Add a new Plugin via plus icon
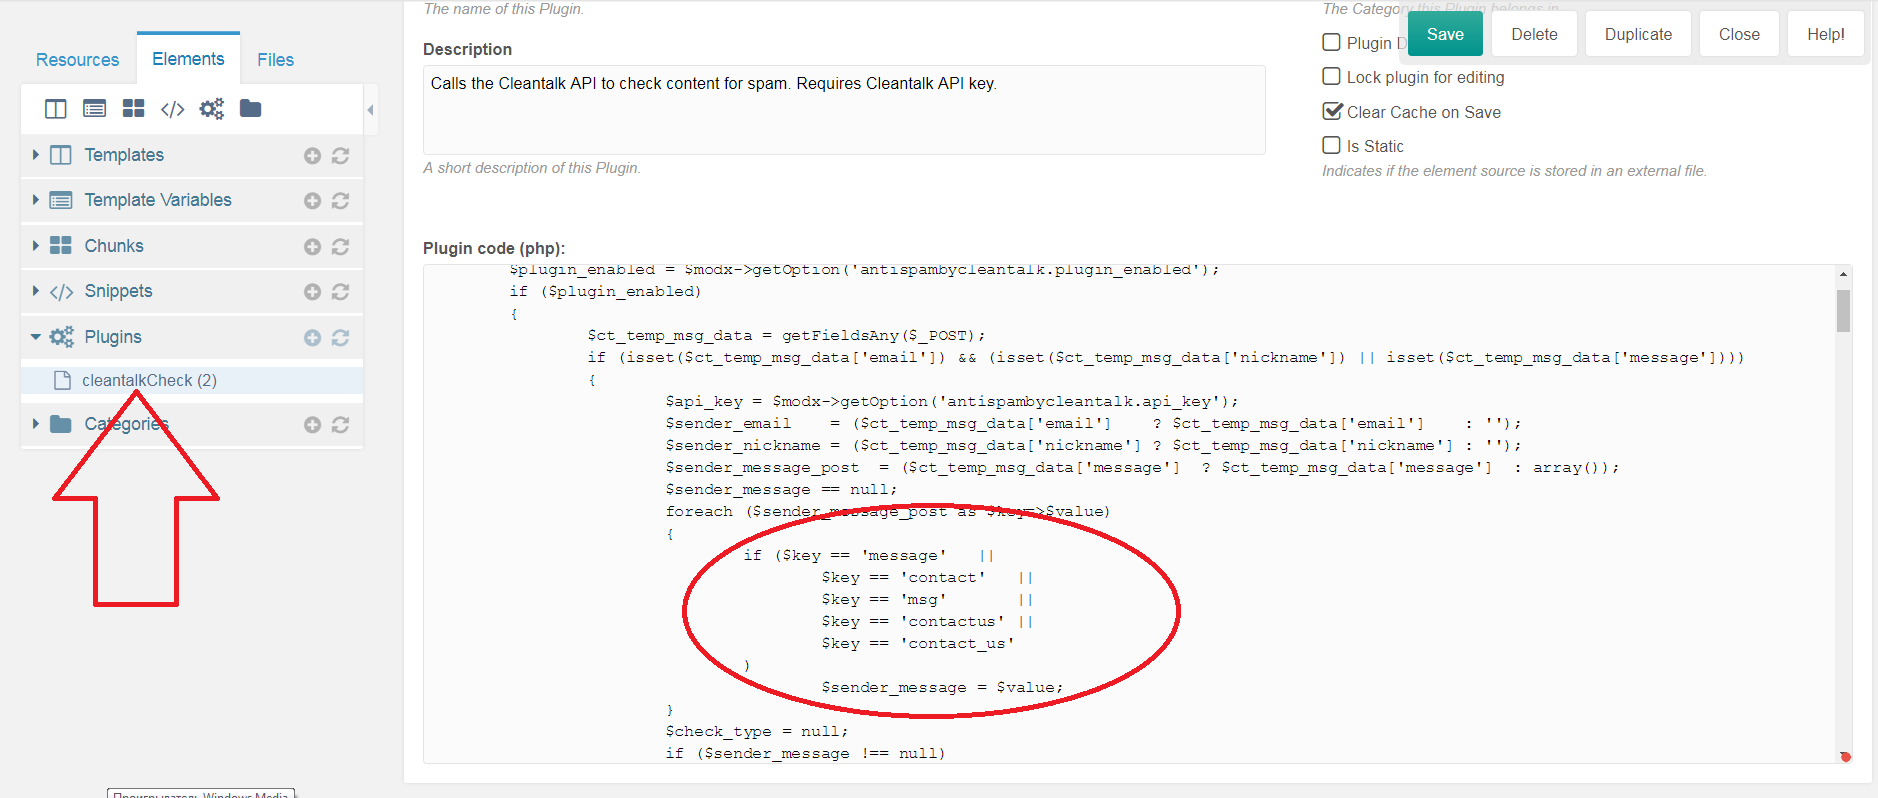 coord(312,338)
